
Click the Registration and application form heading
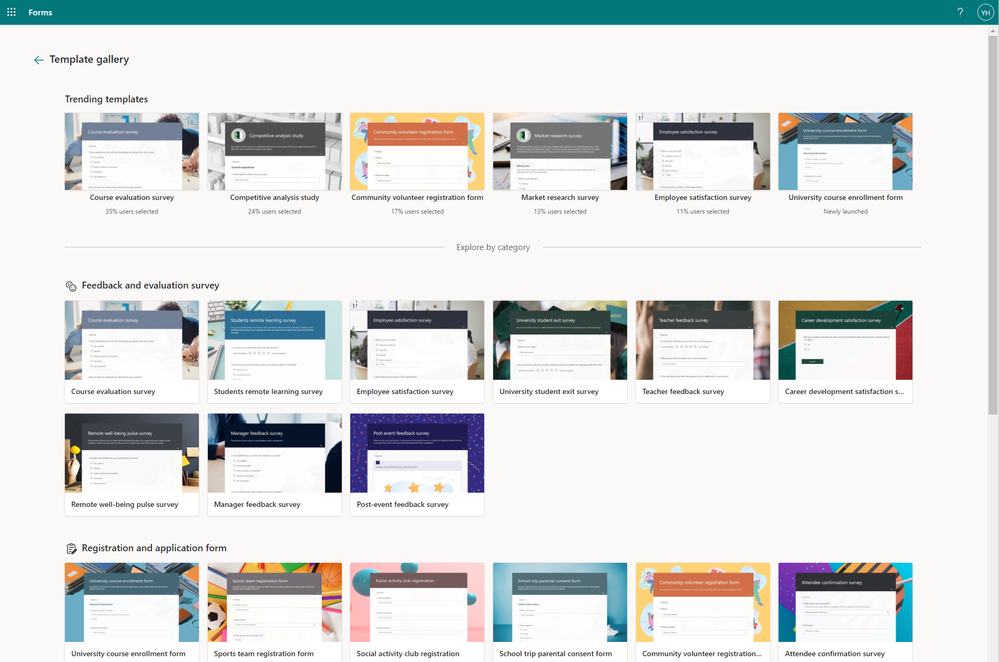(154, 548)
